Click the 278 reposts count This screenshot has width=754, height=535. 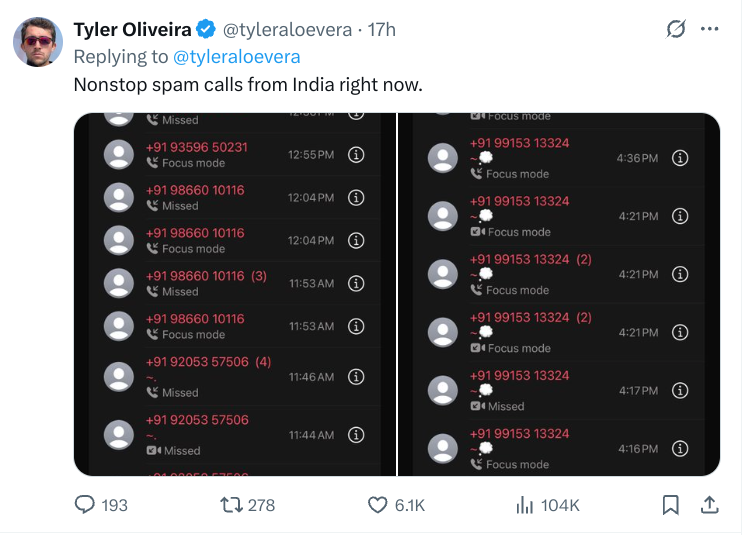click(x=261, y=506)
